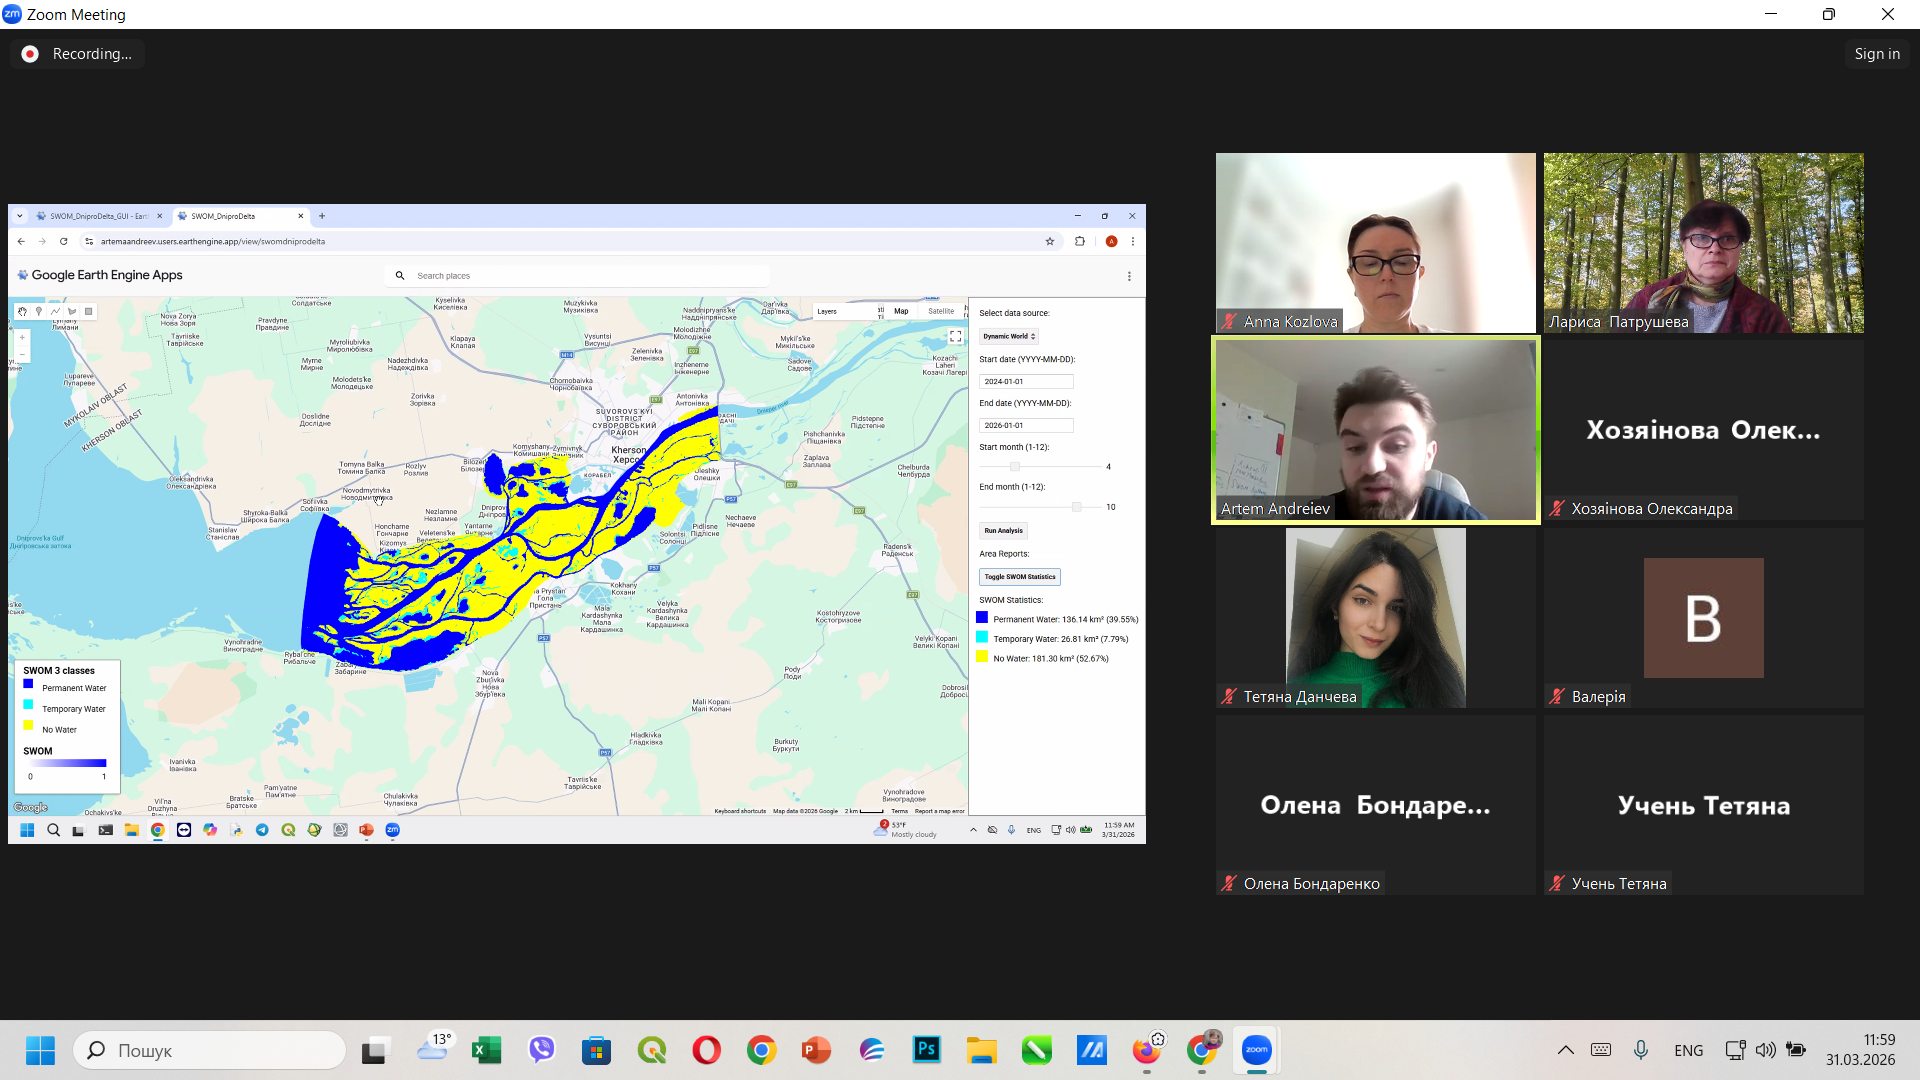Open PowerPoint from the taskbar
The height and width of the screenshot is (1080, 1920).
pyautogui.click(x=816, y=1050)
